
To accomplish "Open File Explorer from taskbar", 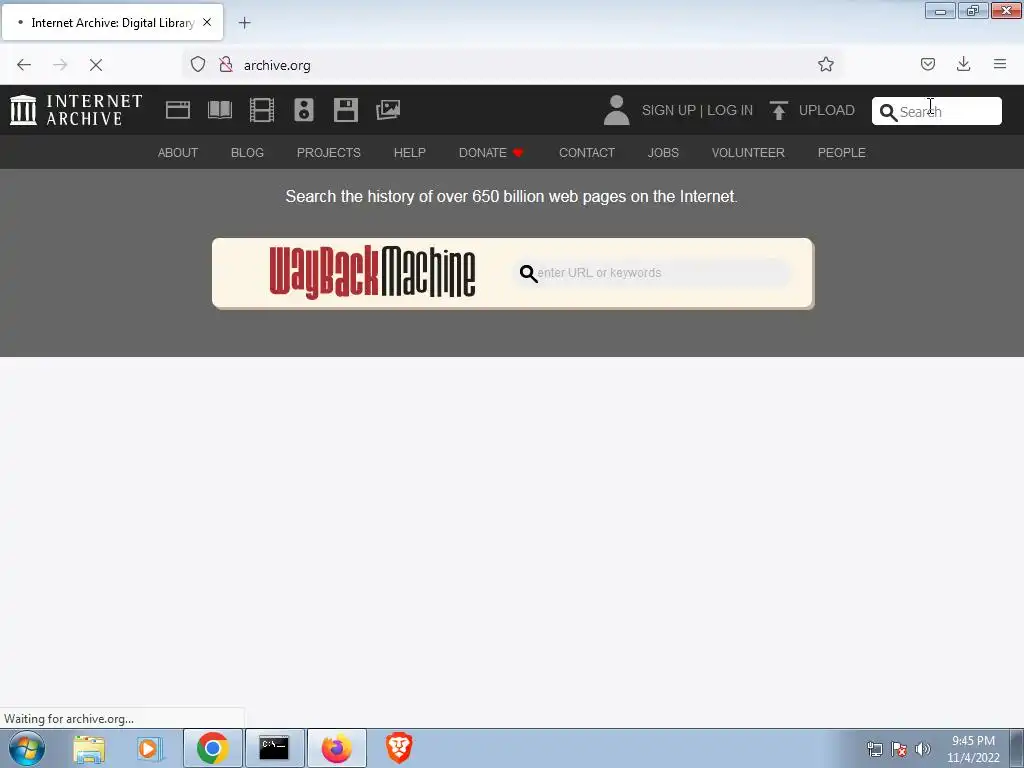I will coord(89,748).
